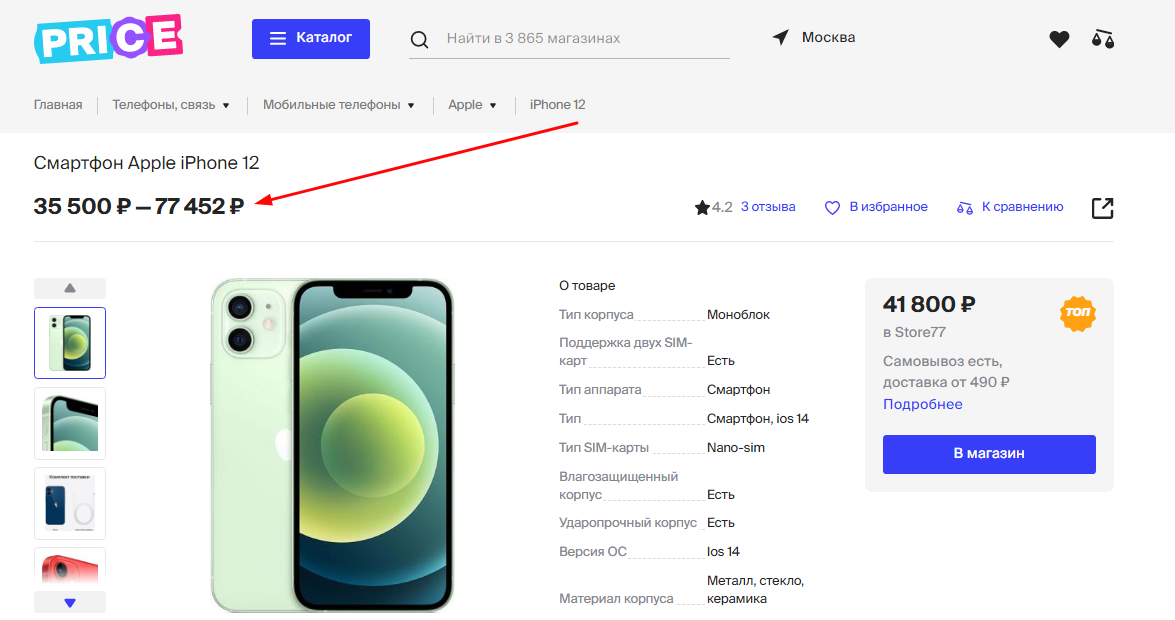
Task: Open the 3 отзыва reviews link
Action: click(768, 207)
